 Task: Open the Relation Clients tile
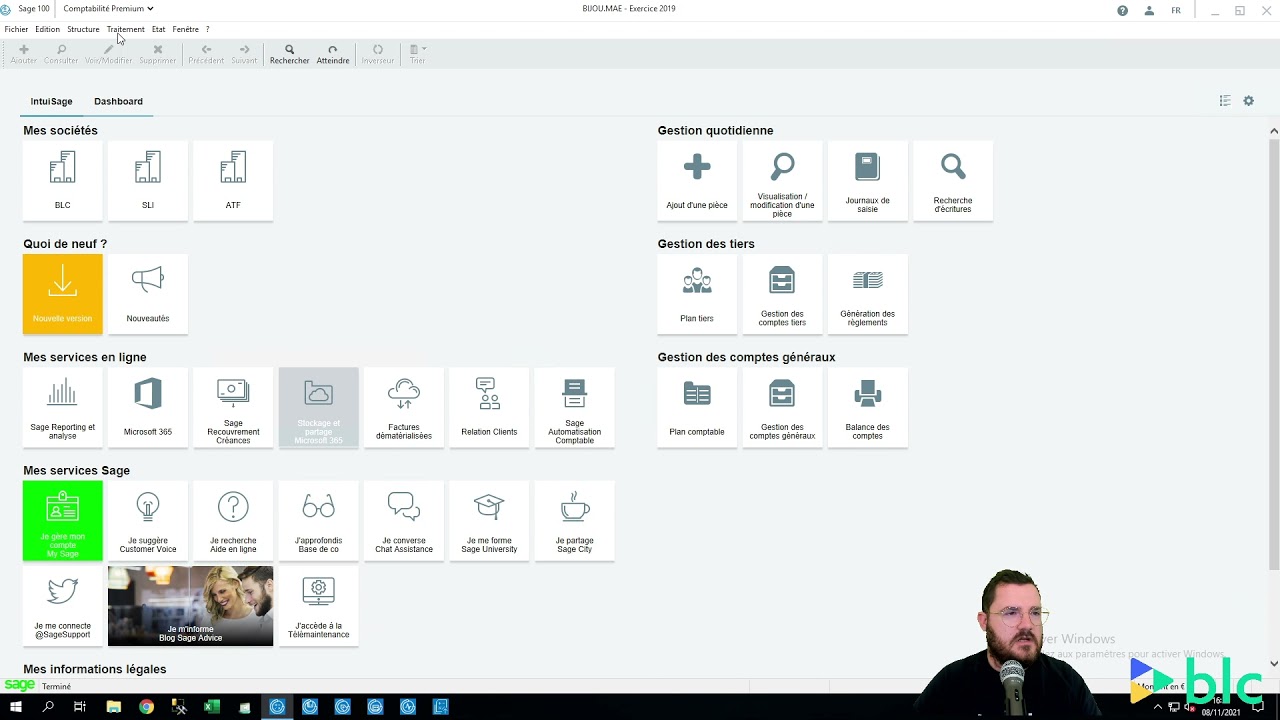point(489,407)
